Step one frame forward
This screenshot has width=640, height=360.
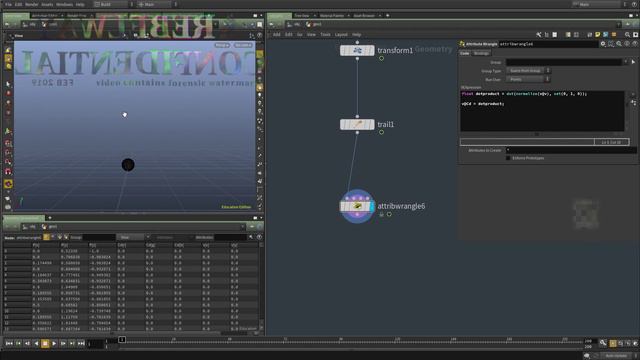coord(63,344)
